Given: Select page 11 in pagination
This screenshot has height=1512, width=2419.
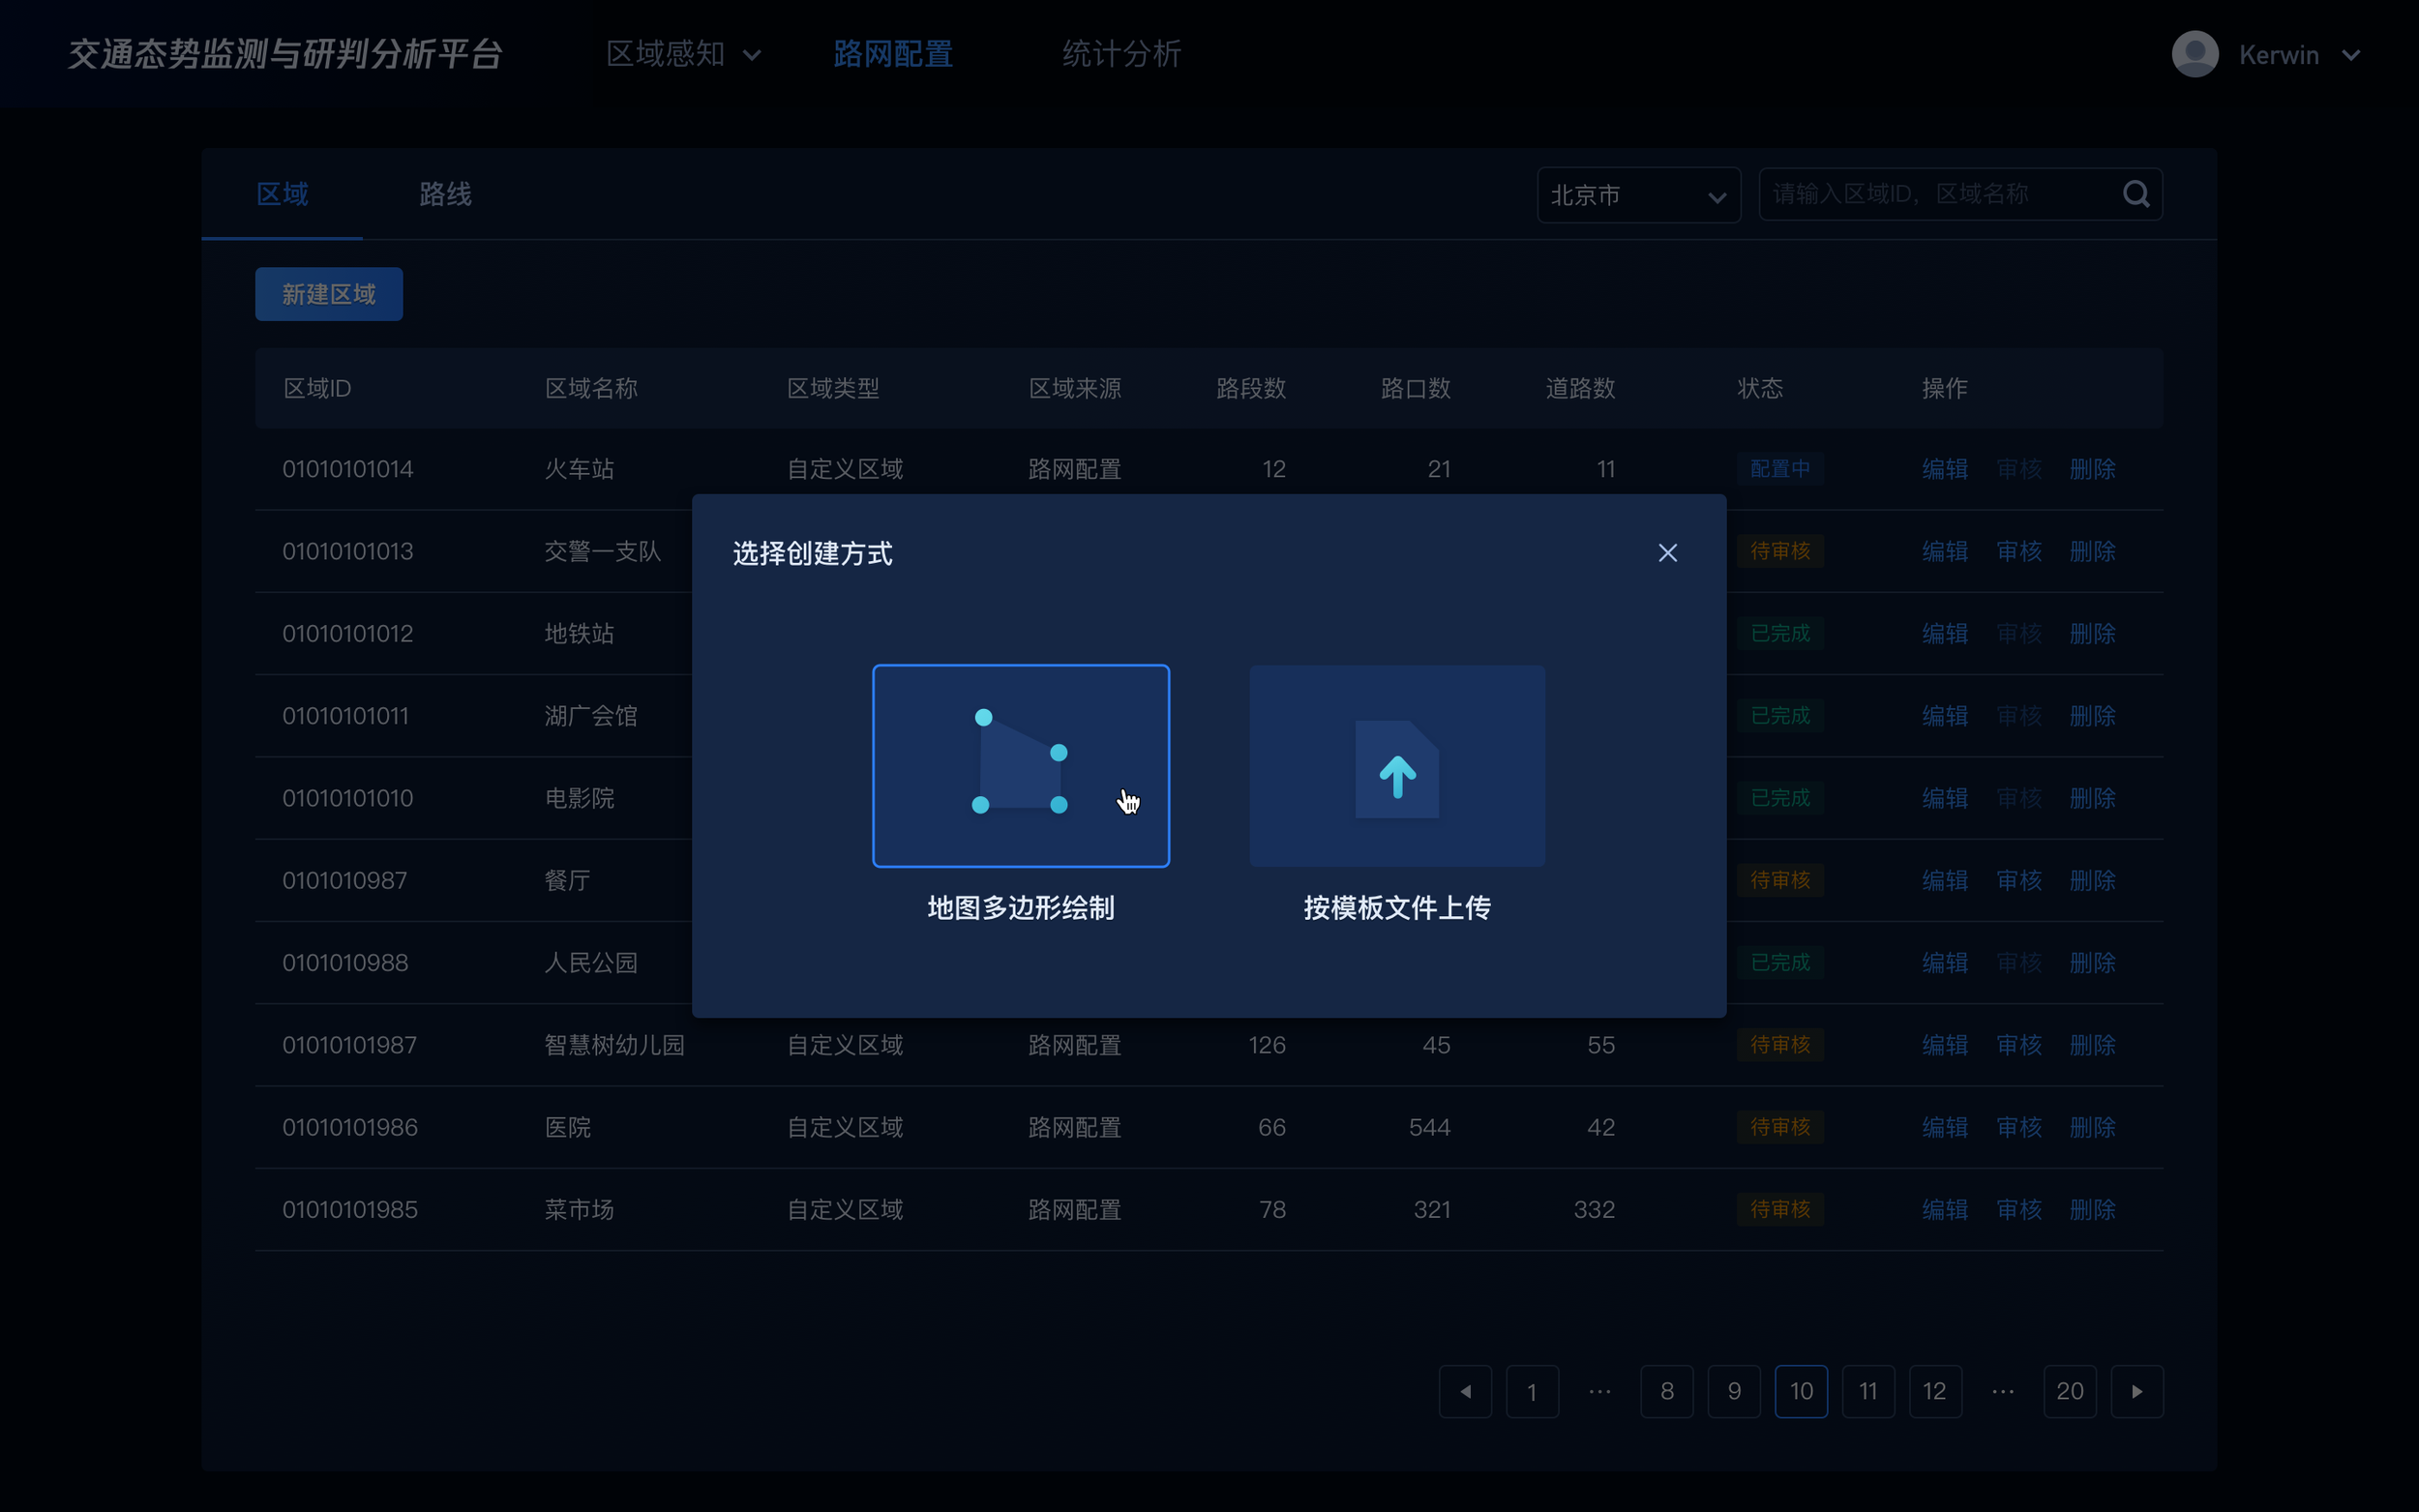Looking at the screenshot, I should click(x=1867, y=1391).
